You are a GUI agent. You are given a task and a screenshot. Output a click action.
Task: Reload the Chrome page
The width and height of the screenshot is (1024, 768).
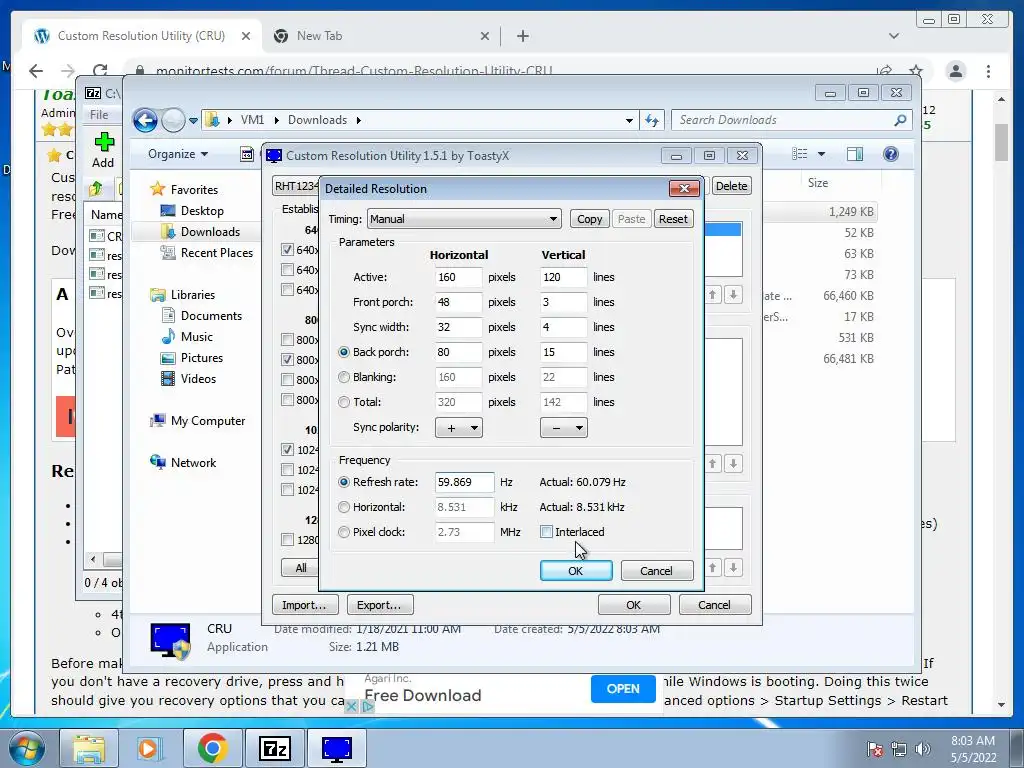(x=100, y=71)
